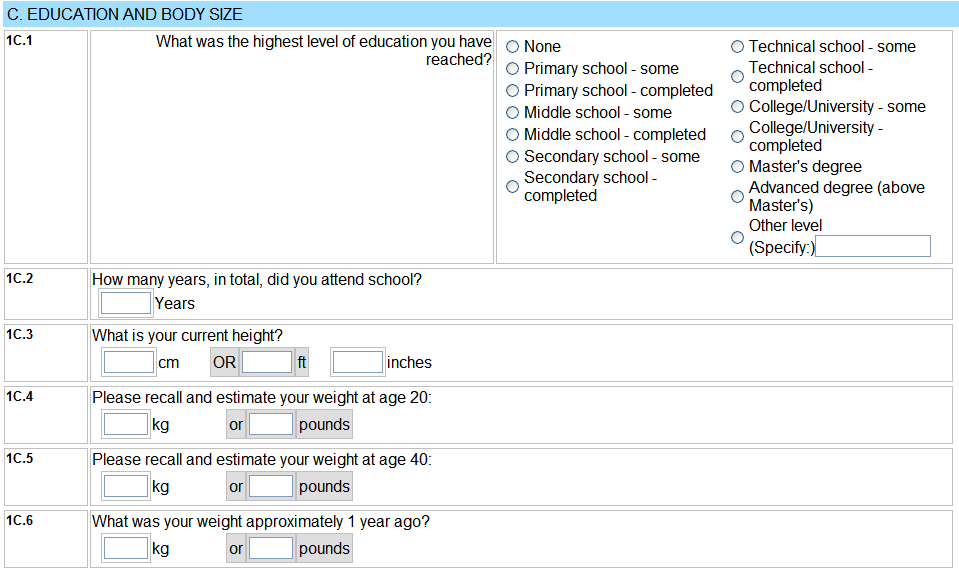Screen dimensions: 959x570
Task: Click the age 40 weight pounds field
Action: [x=271, y=486]
